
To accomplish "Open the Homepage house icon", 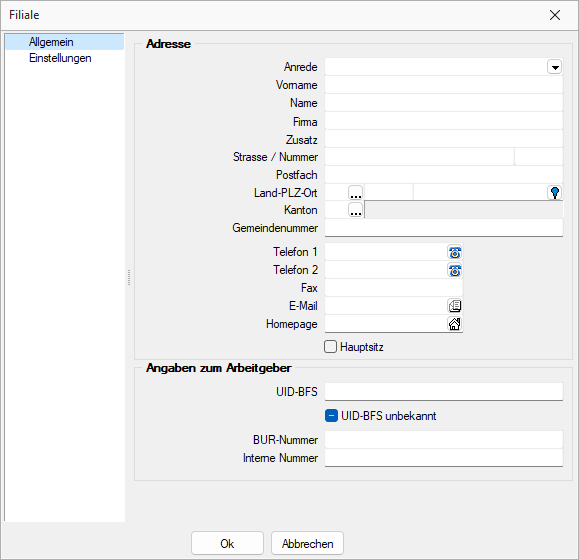I will pyautogui.click(x=455, y=324).
